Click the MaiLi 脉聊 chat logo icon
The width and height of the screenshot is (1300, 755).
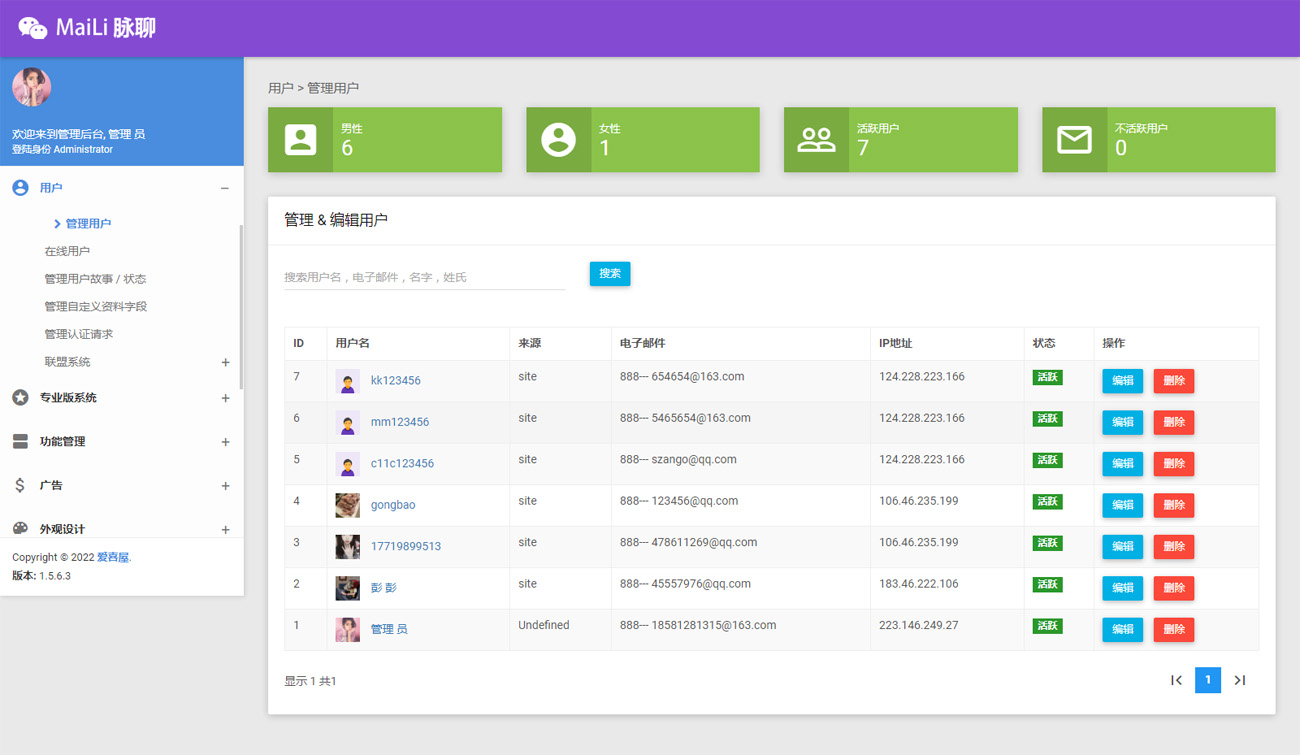[x=34, y=27]
